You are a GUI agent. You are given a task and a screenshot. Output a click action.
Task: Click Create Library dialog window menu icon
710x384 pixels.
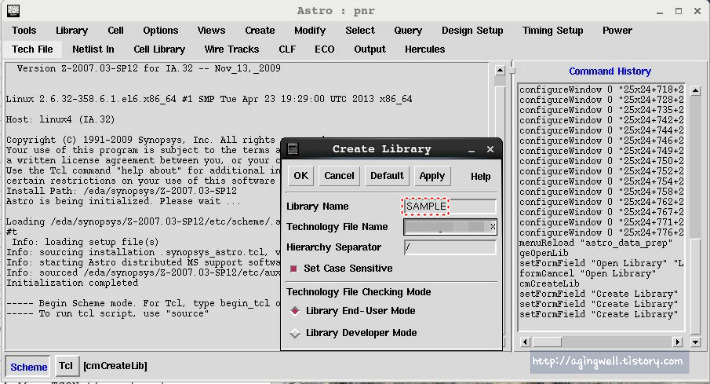click(x=293, y=149)
